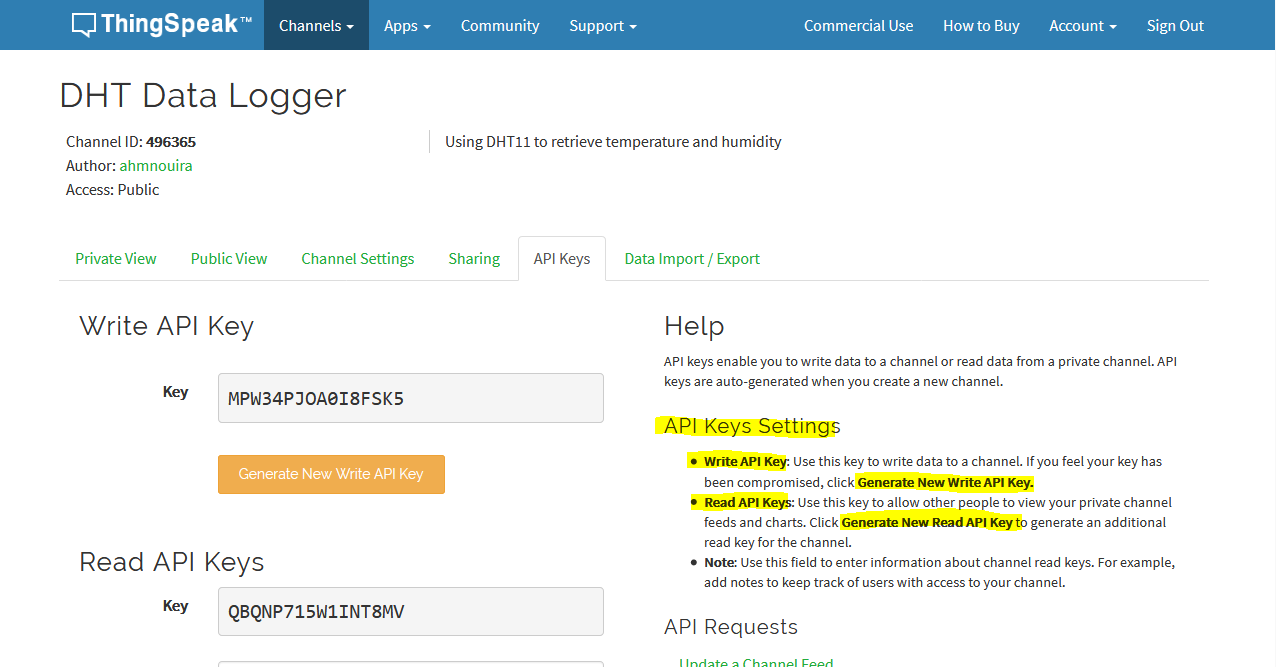Open author profile link ahmnouira
Image resolution: width=1276 pixels, height=667 pixels.
[156, 166]
